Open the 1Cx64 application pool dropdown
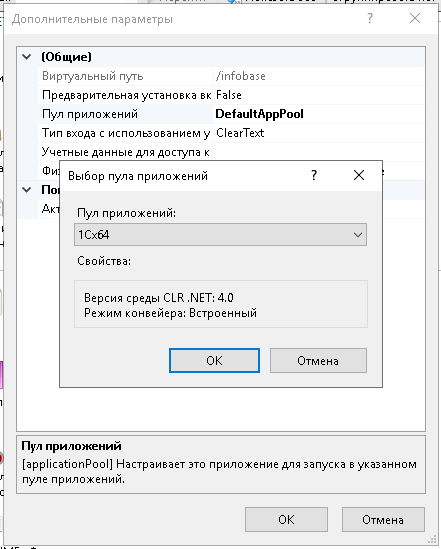Viewport: 441px width, 549px height. pos(220,235)
